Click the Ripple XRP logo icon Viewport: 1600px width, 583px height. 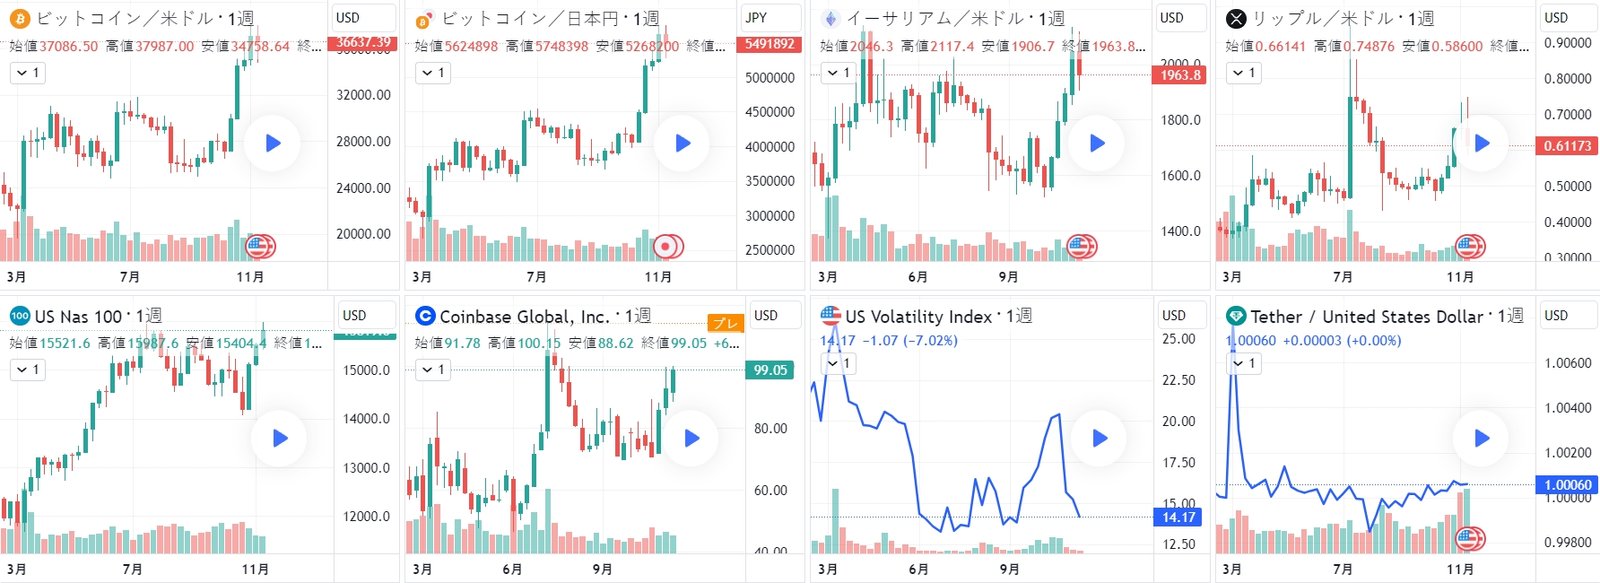tap(1236, 18)
